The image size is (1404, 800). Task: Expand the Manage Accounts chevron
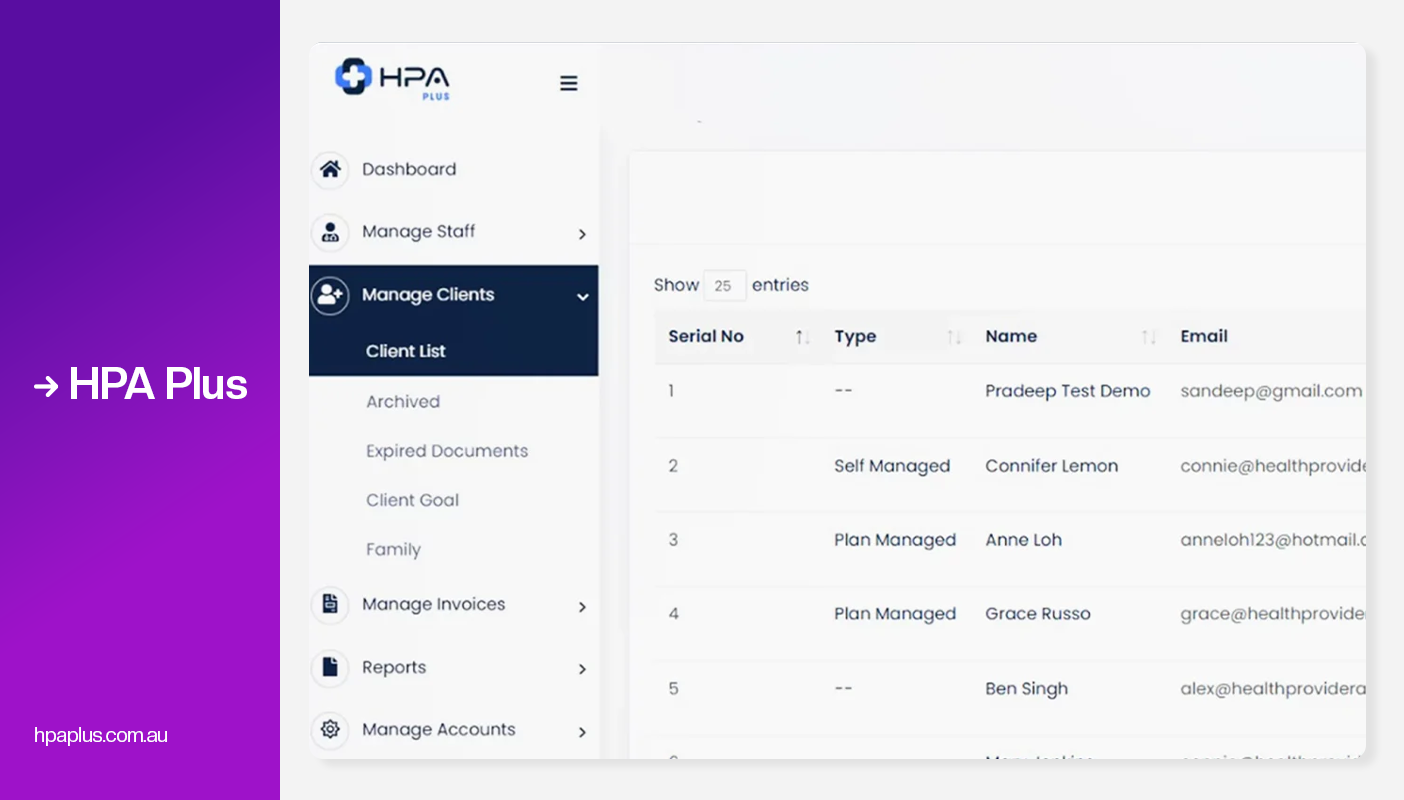(x=582, y=732)
